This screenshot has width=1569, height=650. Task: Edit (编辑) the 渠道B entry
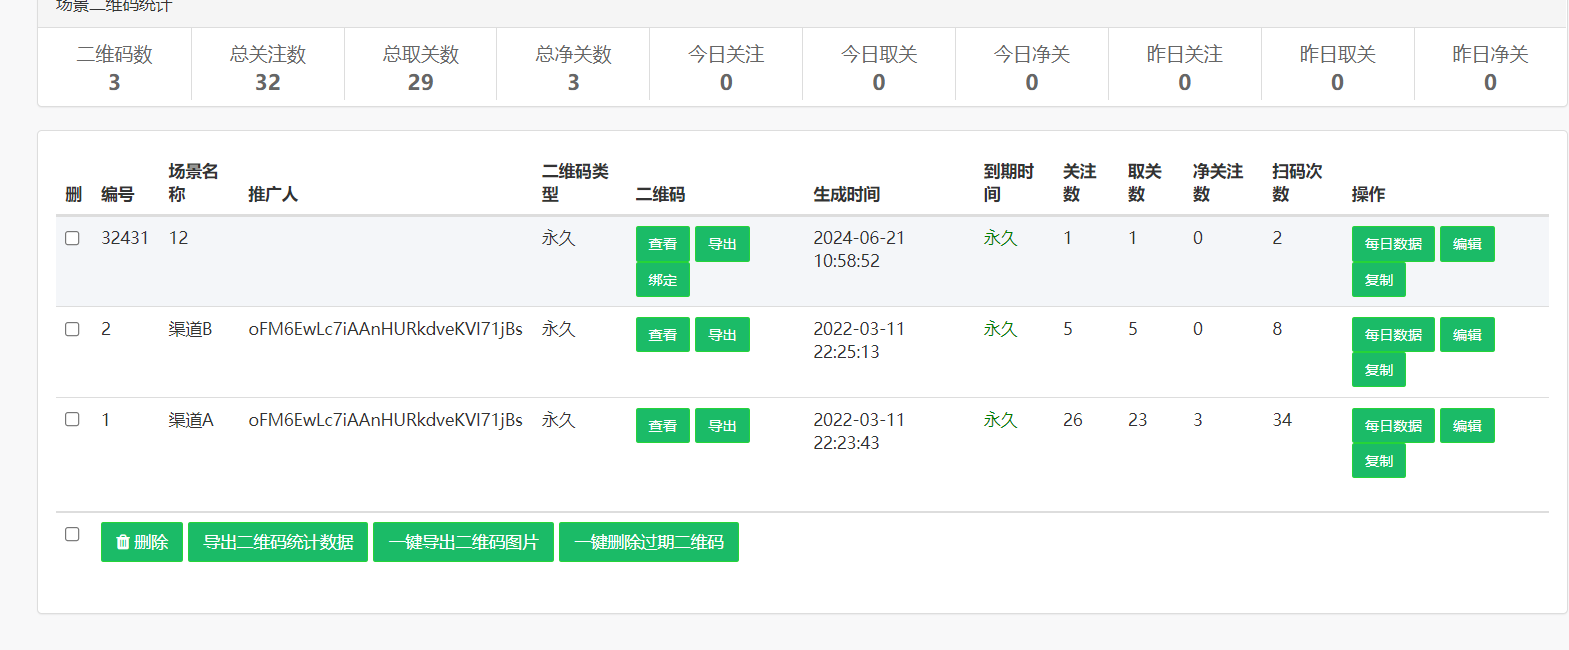1467,335
